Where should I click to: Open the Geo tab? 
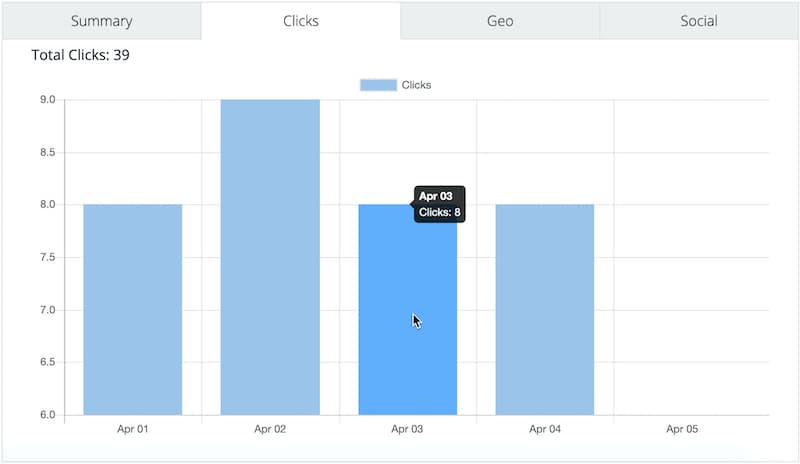point(499,21)
